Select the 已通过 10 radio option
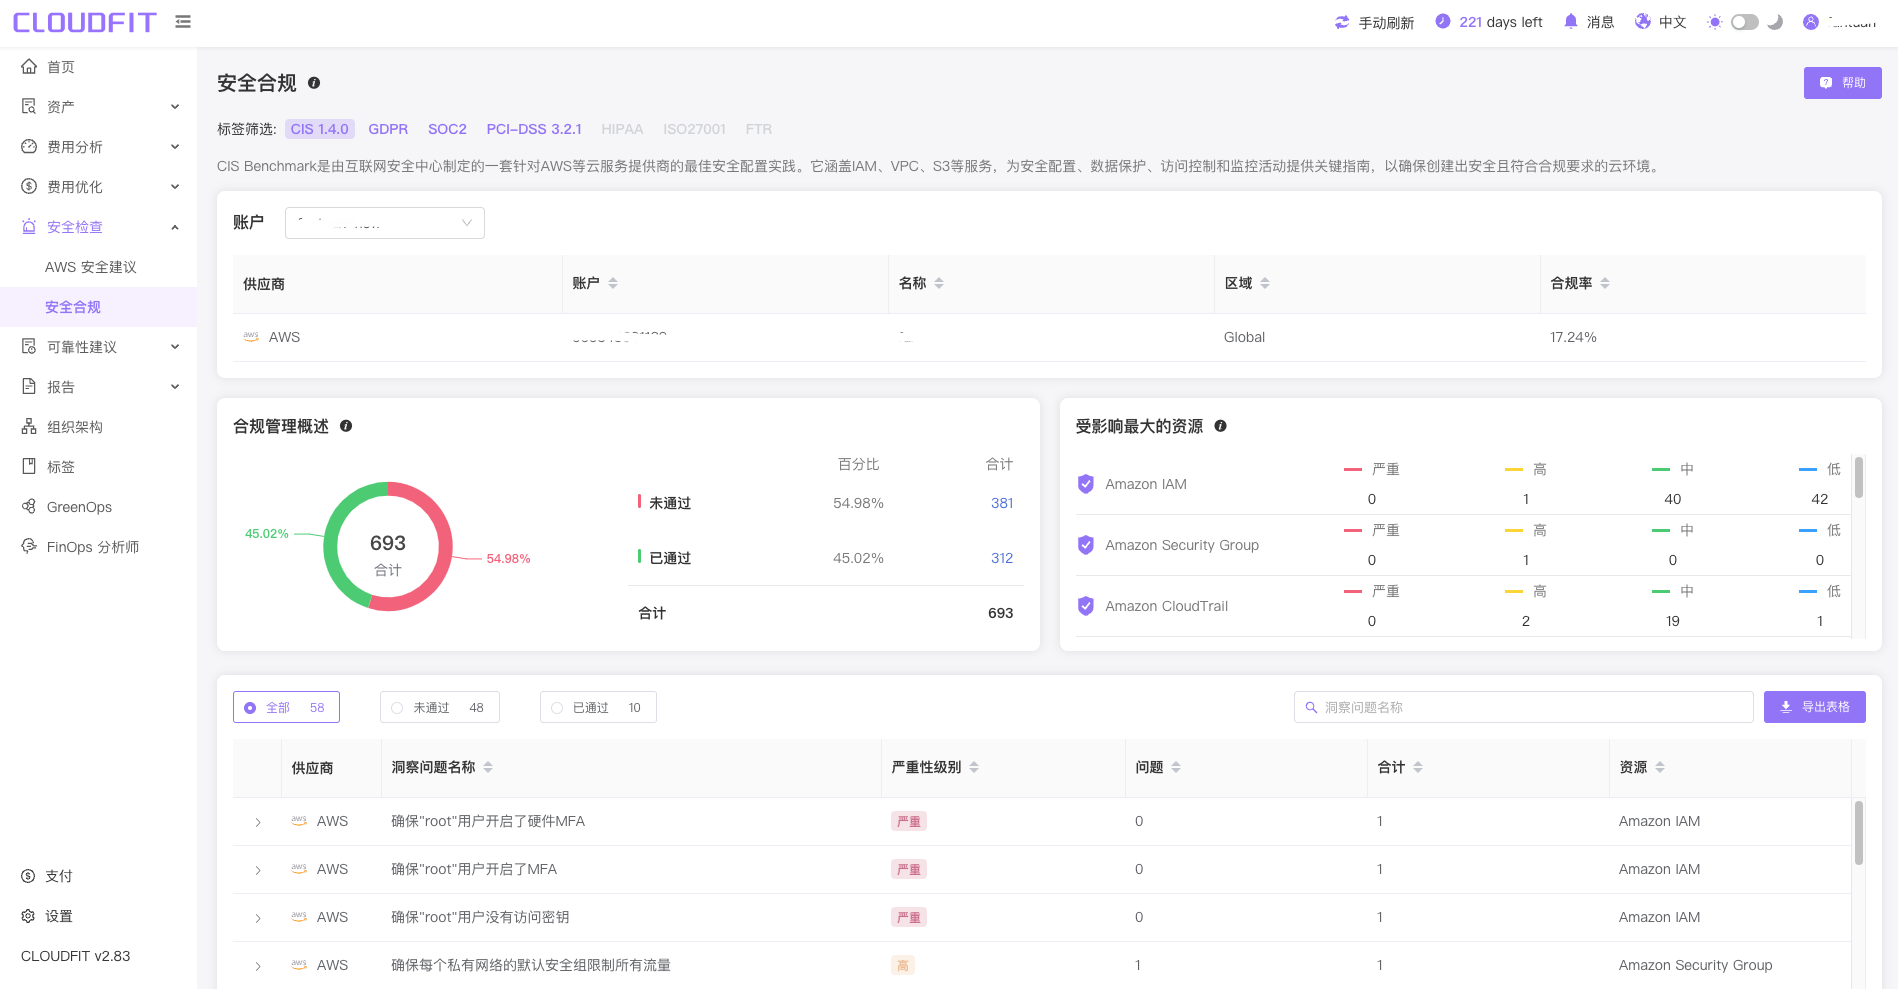 (x=598, y=707)
